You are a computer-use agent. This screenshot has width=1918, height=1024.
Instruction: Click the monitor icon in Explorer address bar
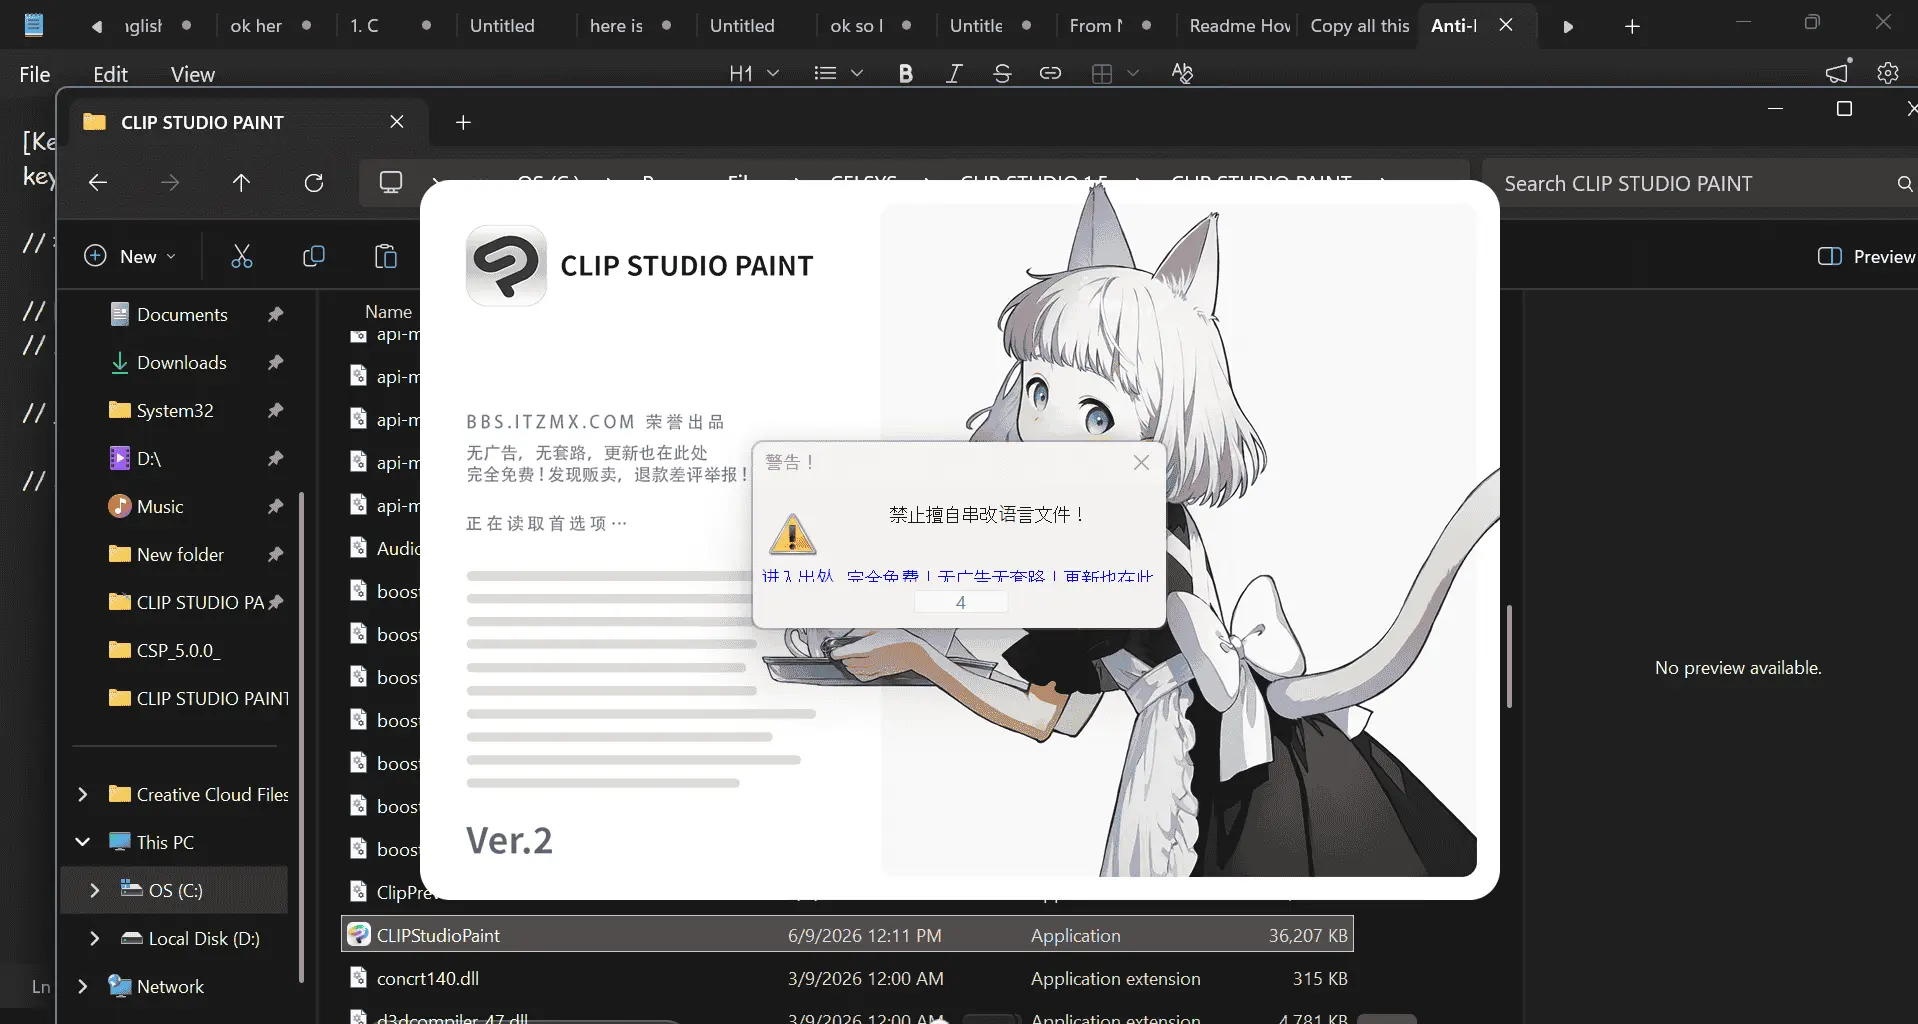(391, 182)
